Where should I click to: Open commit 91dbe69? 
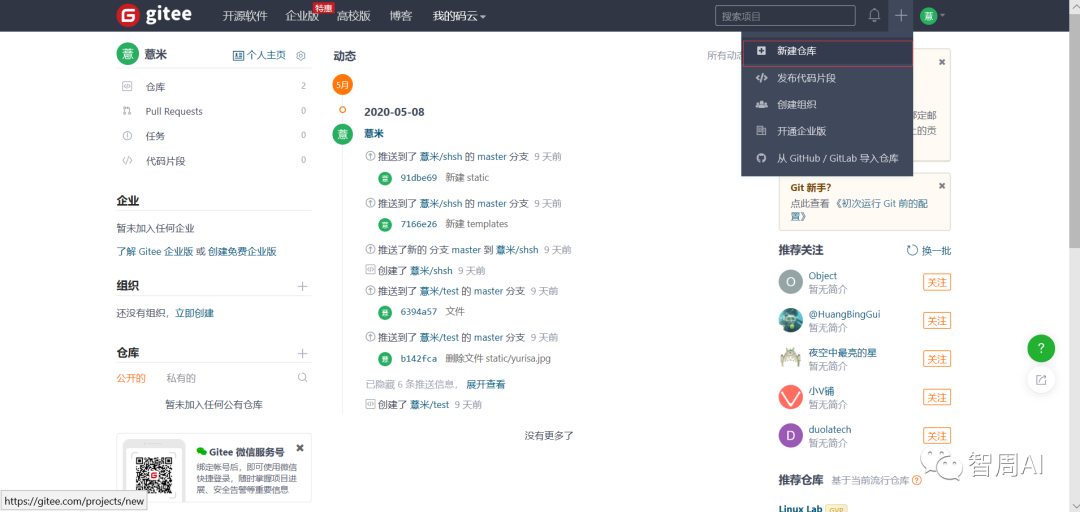pos(418,178)
